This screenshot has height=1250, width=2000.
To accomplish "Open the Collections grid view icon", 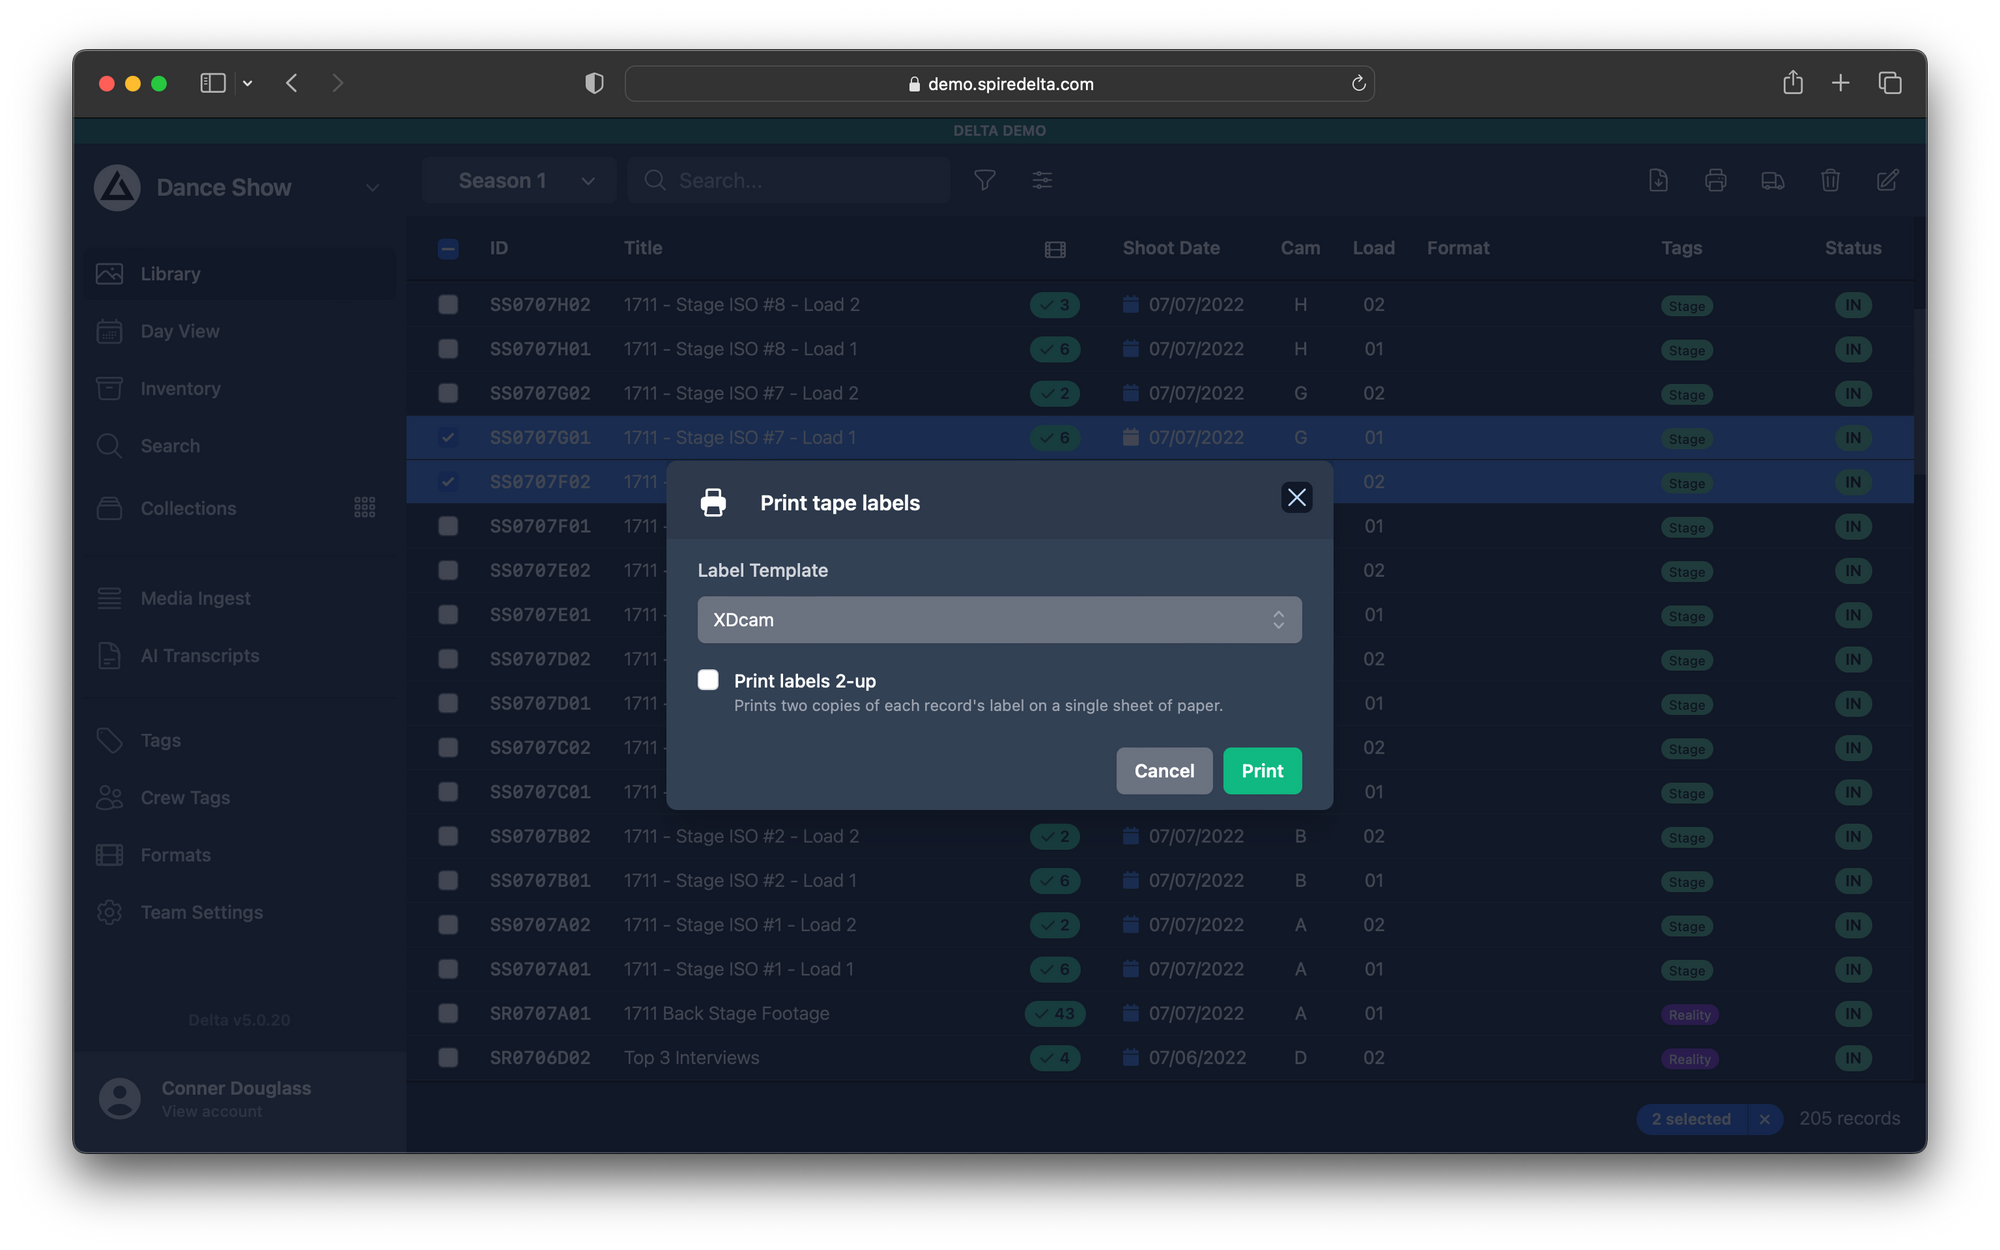I will click(x=364, y=508).
